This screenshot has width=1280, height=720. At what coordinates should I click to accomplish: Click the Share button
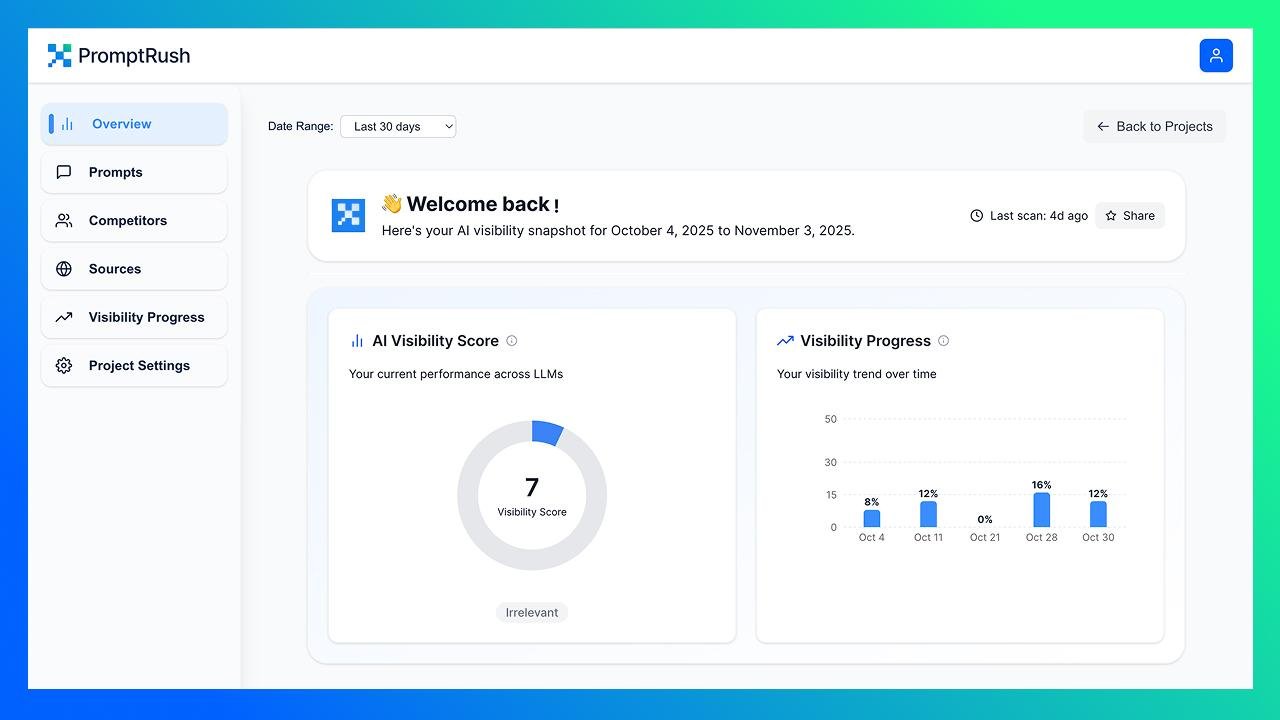coord(1130,216)
